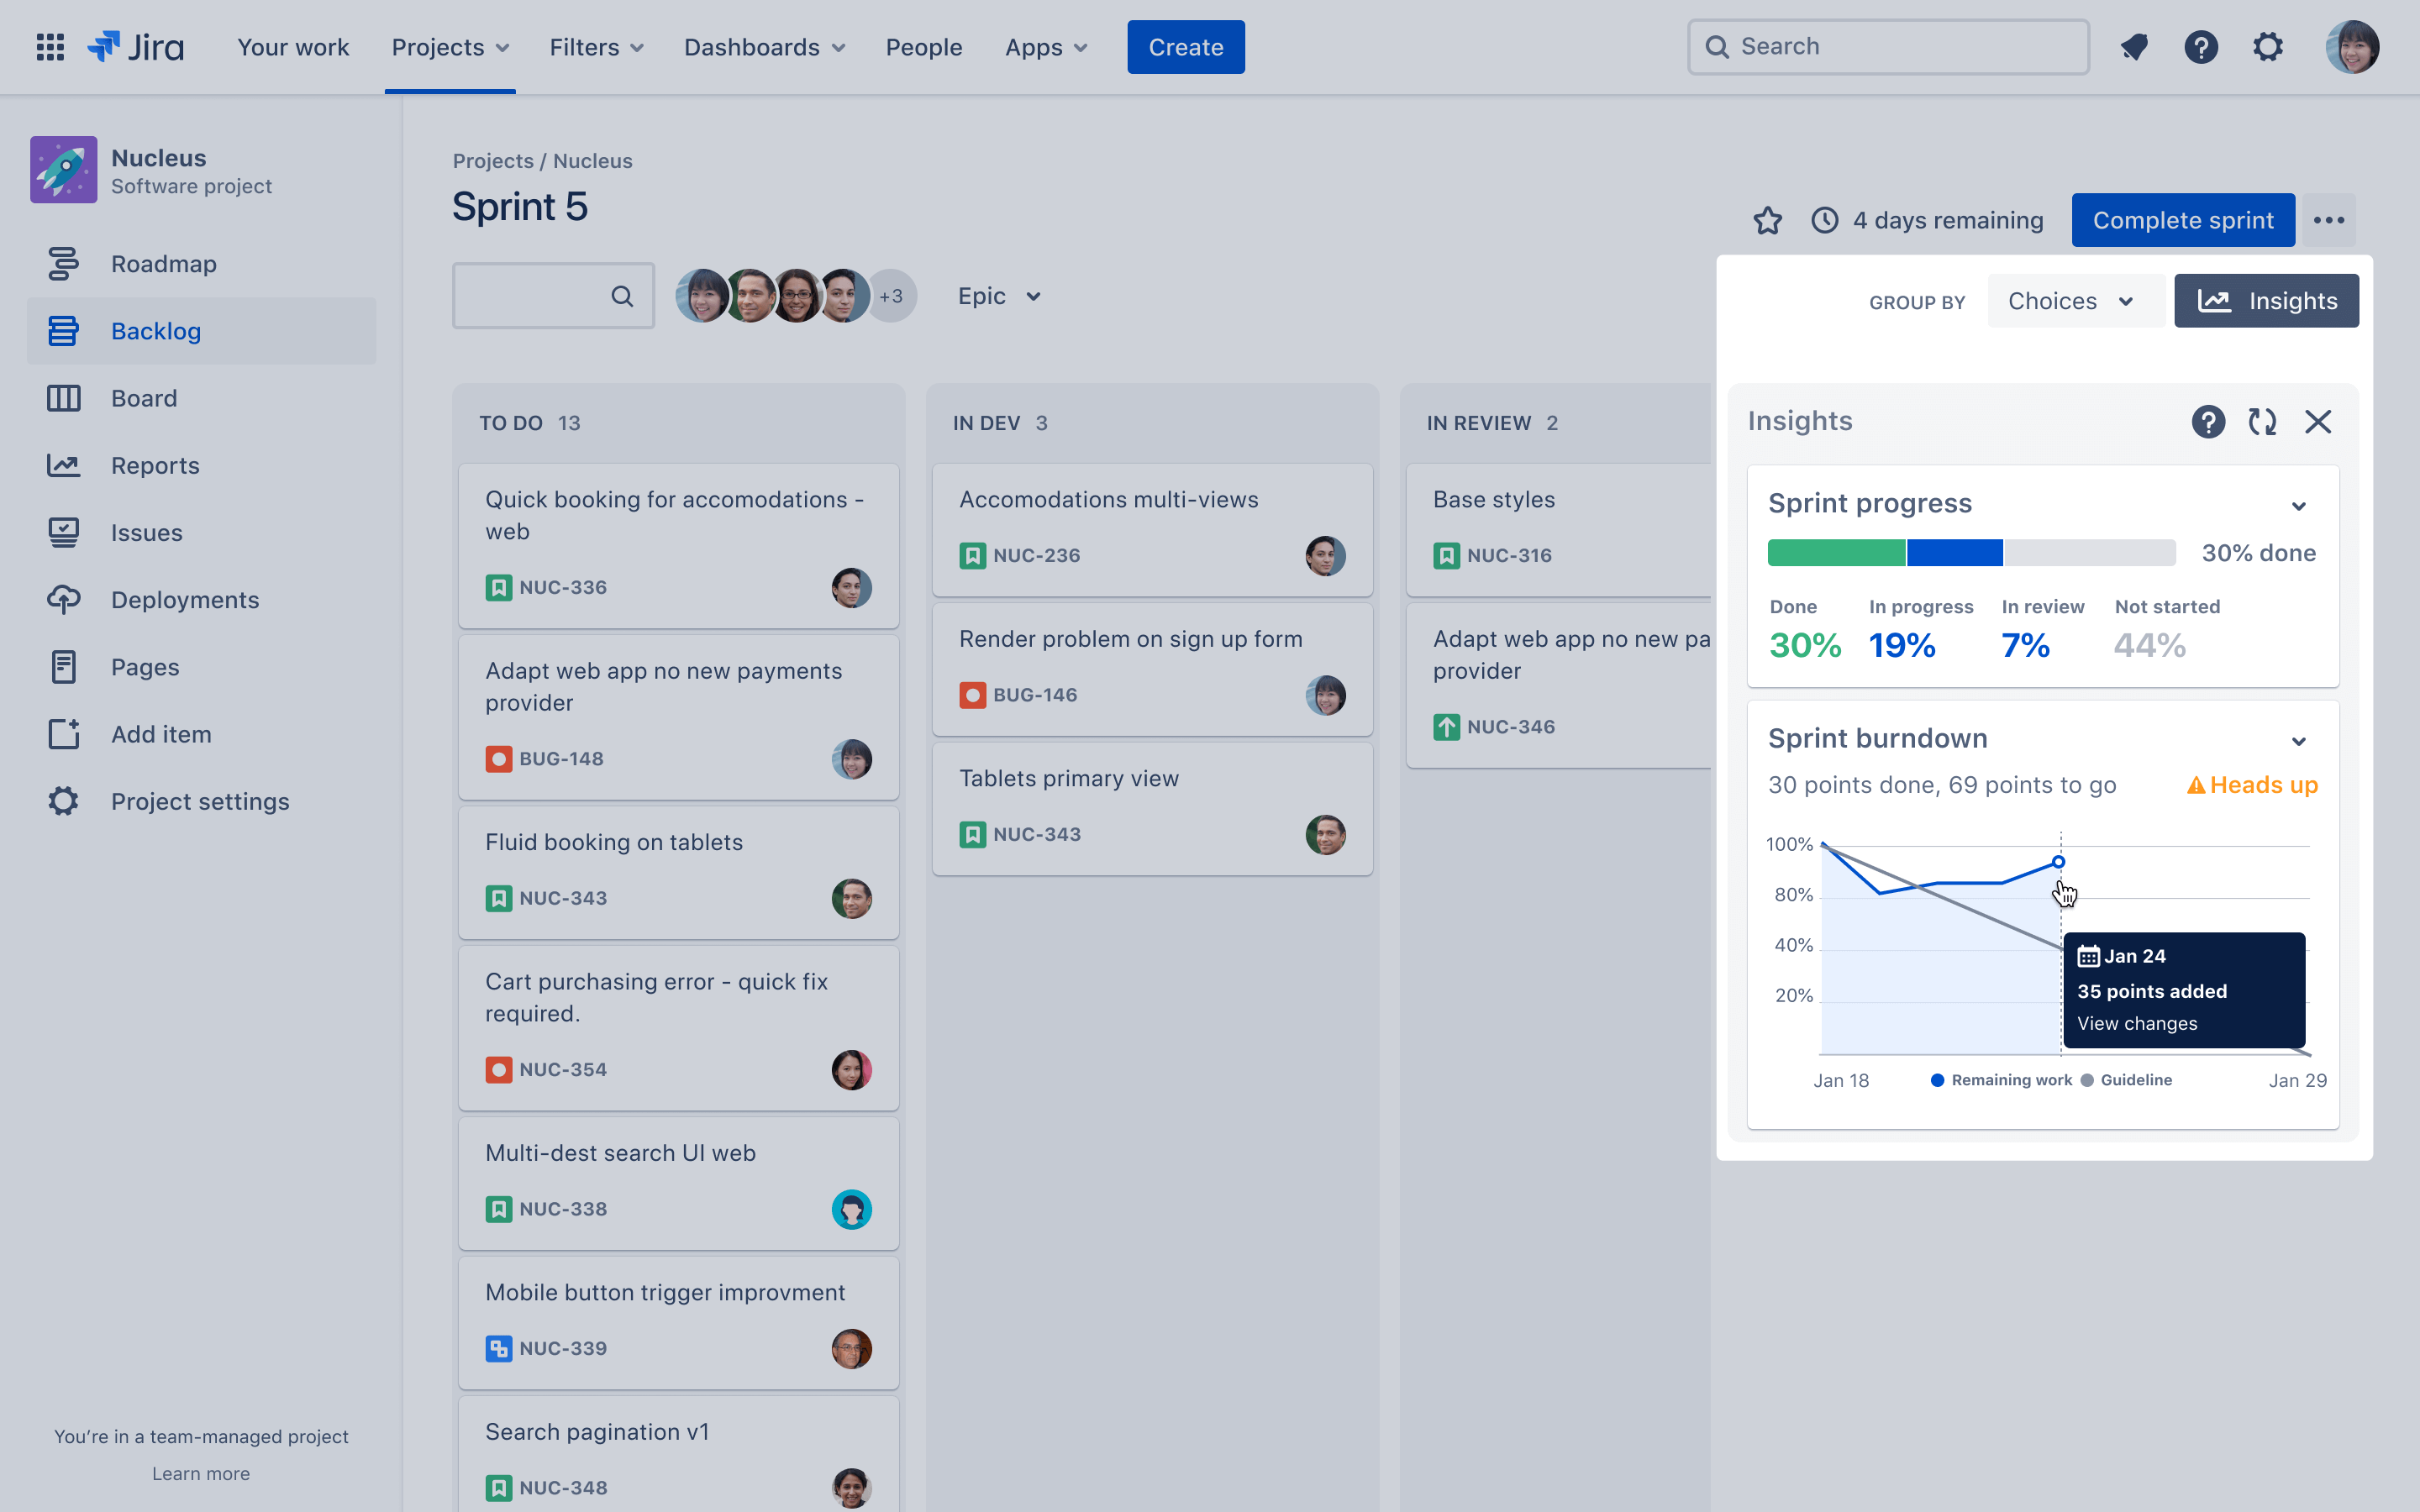Open the Dashboards menu
2420x1512 pixels.
click(x=764, y=47)
